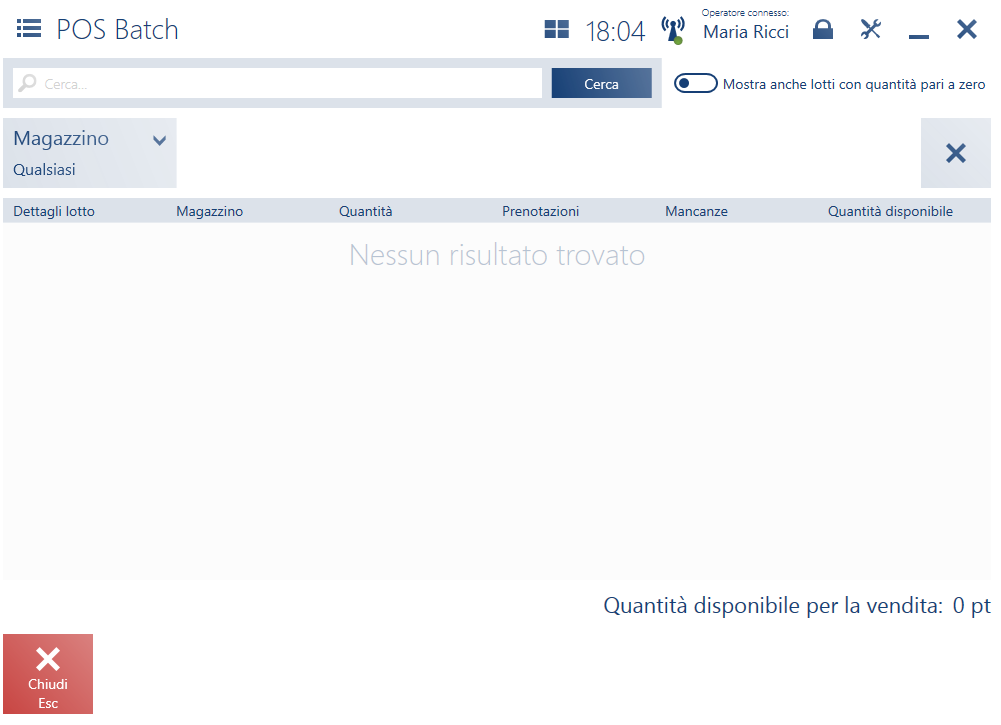The image size is (1001, 725).
Task: Check the connection status antenna icon
Action: (673, 30)
